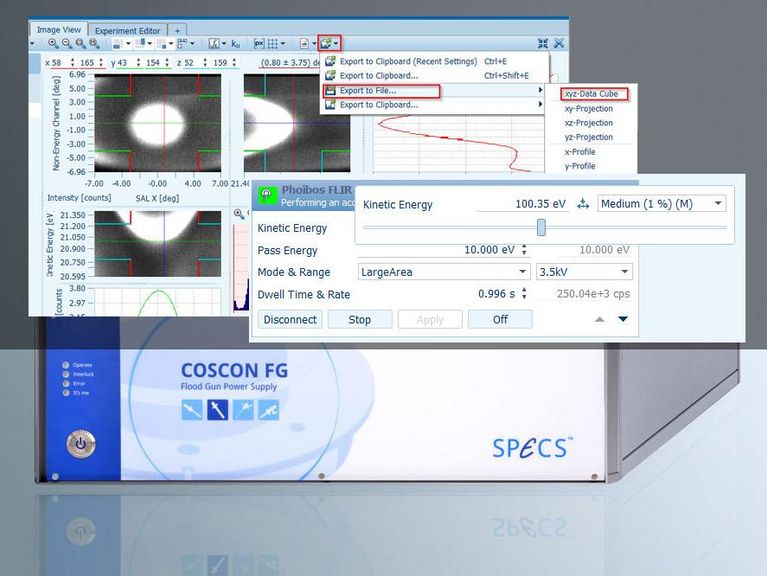
Task: Click the fx function toolbar icon
Action: tap(214, 44)
